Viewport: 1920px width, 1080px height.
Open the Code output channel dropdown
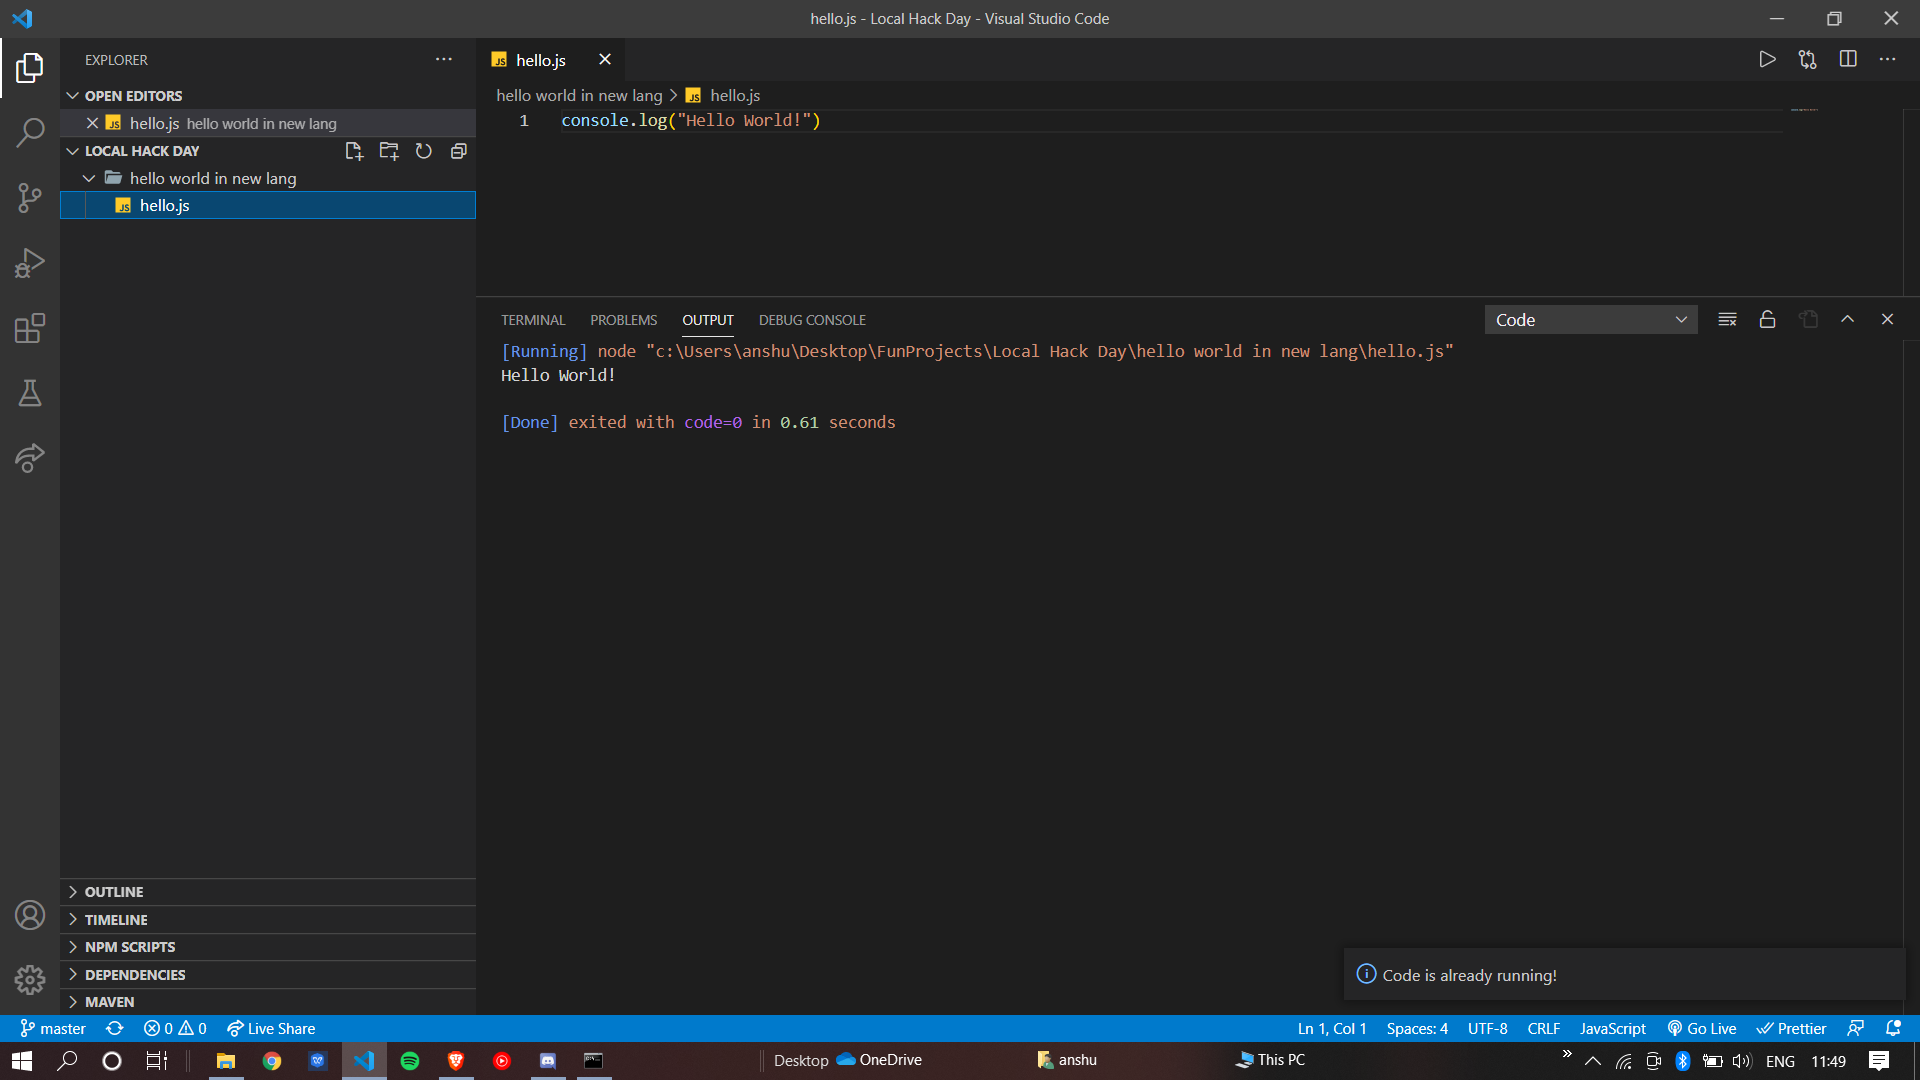coord(1590,320)
